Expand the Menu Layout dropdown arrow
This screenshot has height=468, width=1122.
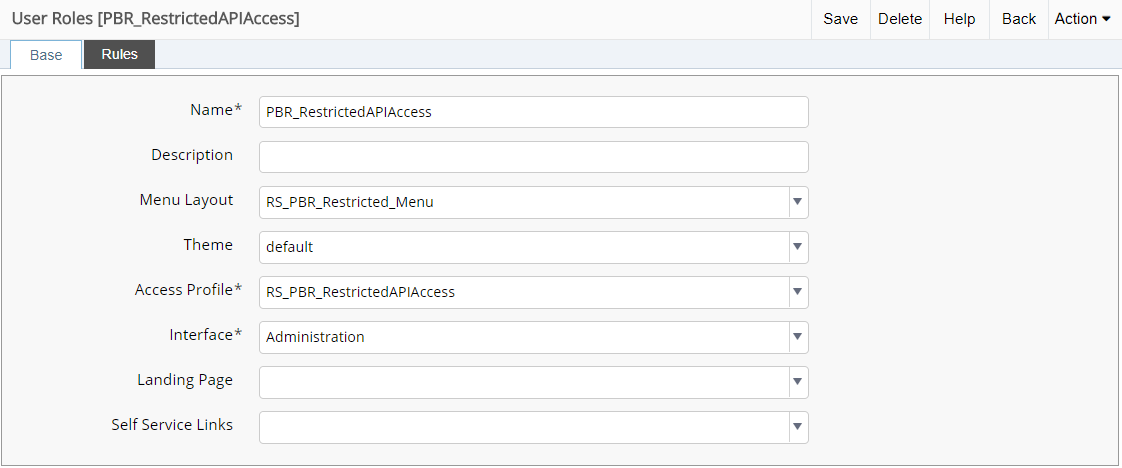(797, 202)
